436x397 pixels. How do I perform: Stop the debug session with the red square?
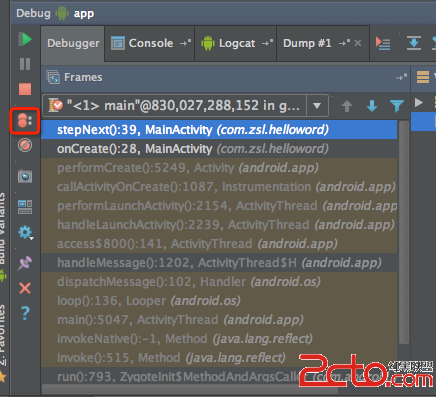tap(25, 89)
